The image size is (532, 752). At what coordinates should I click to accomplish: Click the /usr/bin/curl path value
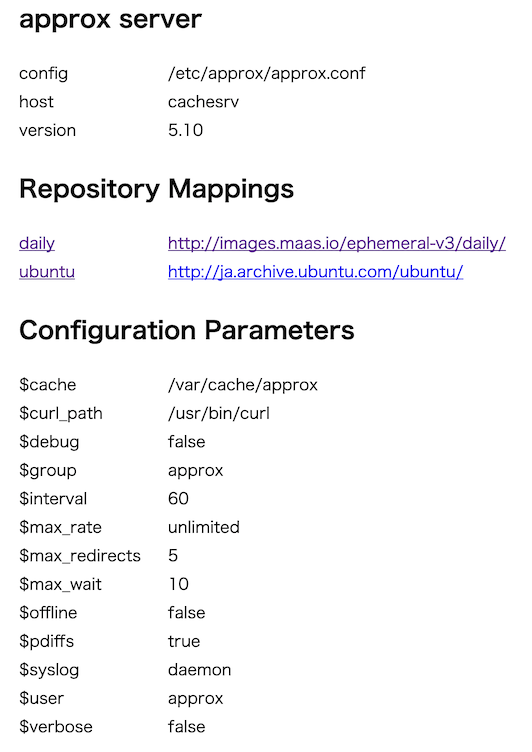[x=219, y=413]
